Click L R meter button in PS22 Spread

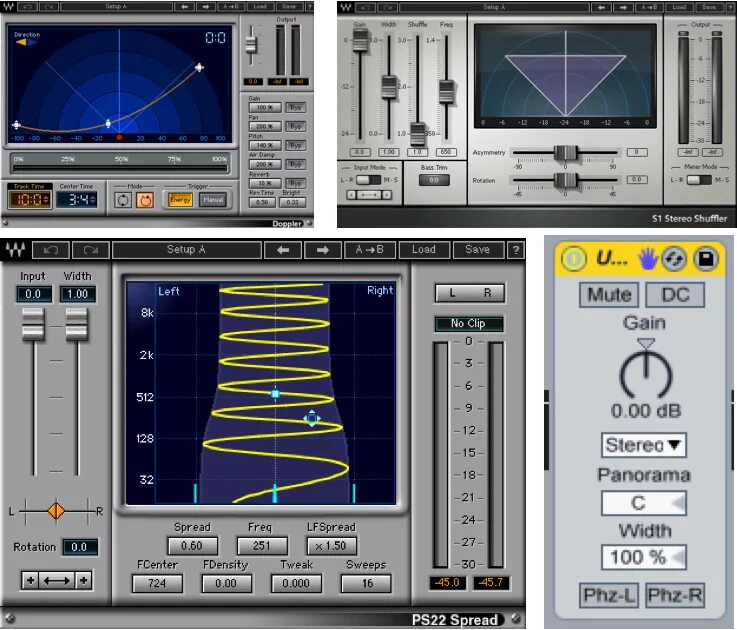point(470,293)
